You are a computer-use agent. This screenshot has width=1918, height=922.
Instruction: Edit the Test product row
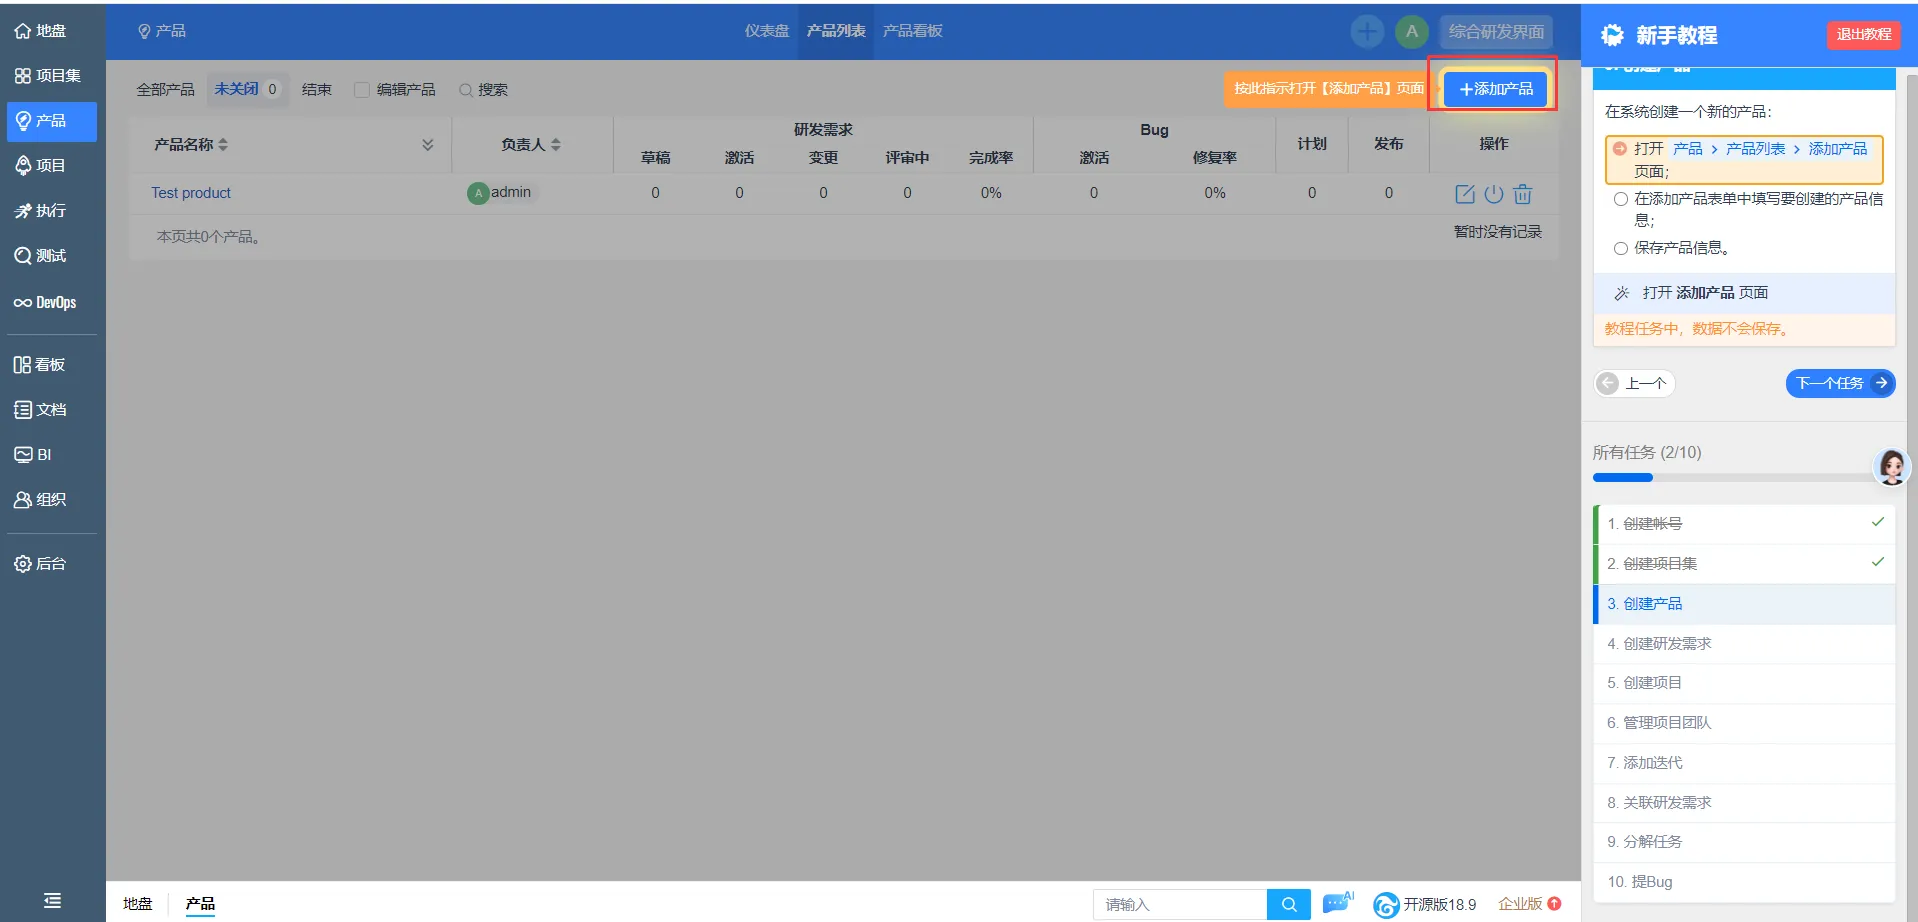tap(1465, 194)
